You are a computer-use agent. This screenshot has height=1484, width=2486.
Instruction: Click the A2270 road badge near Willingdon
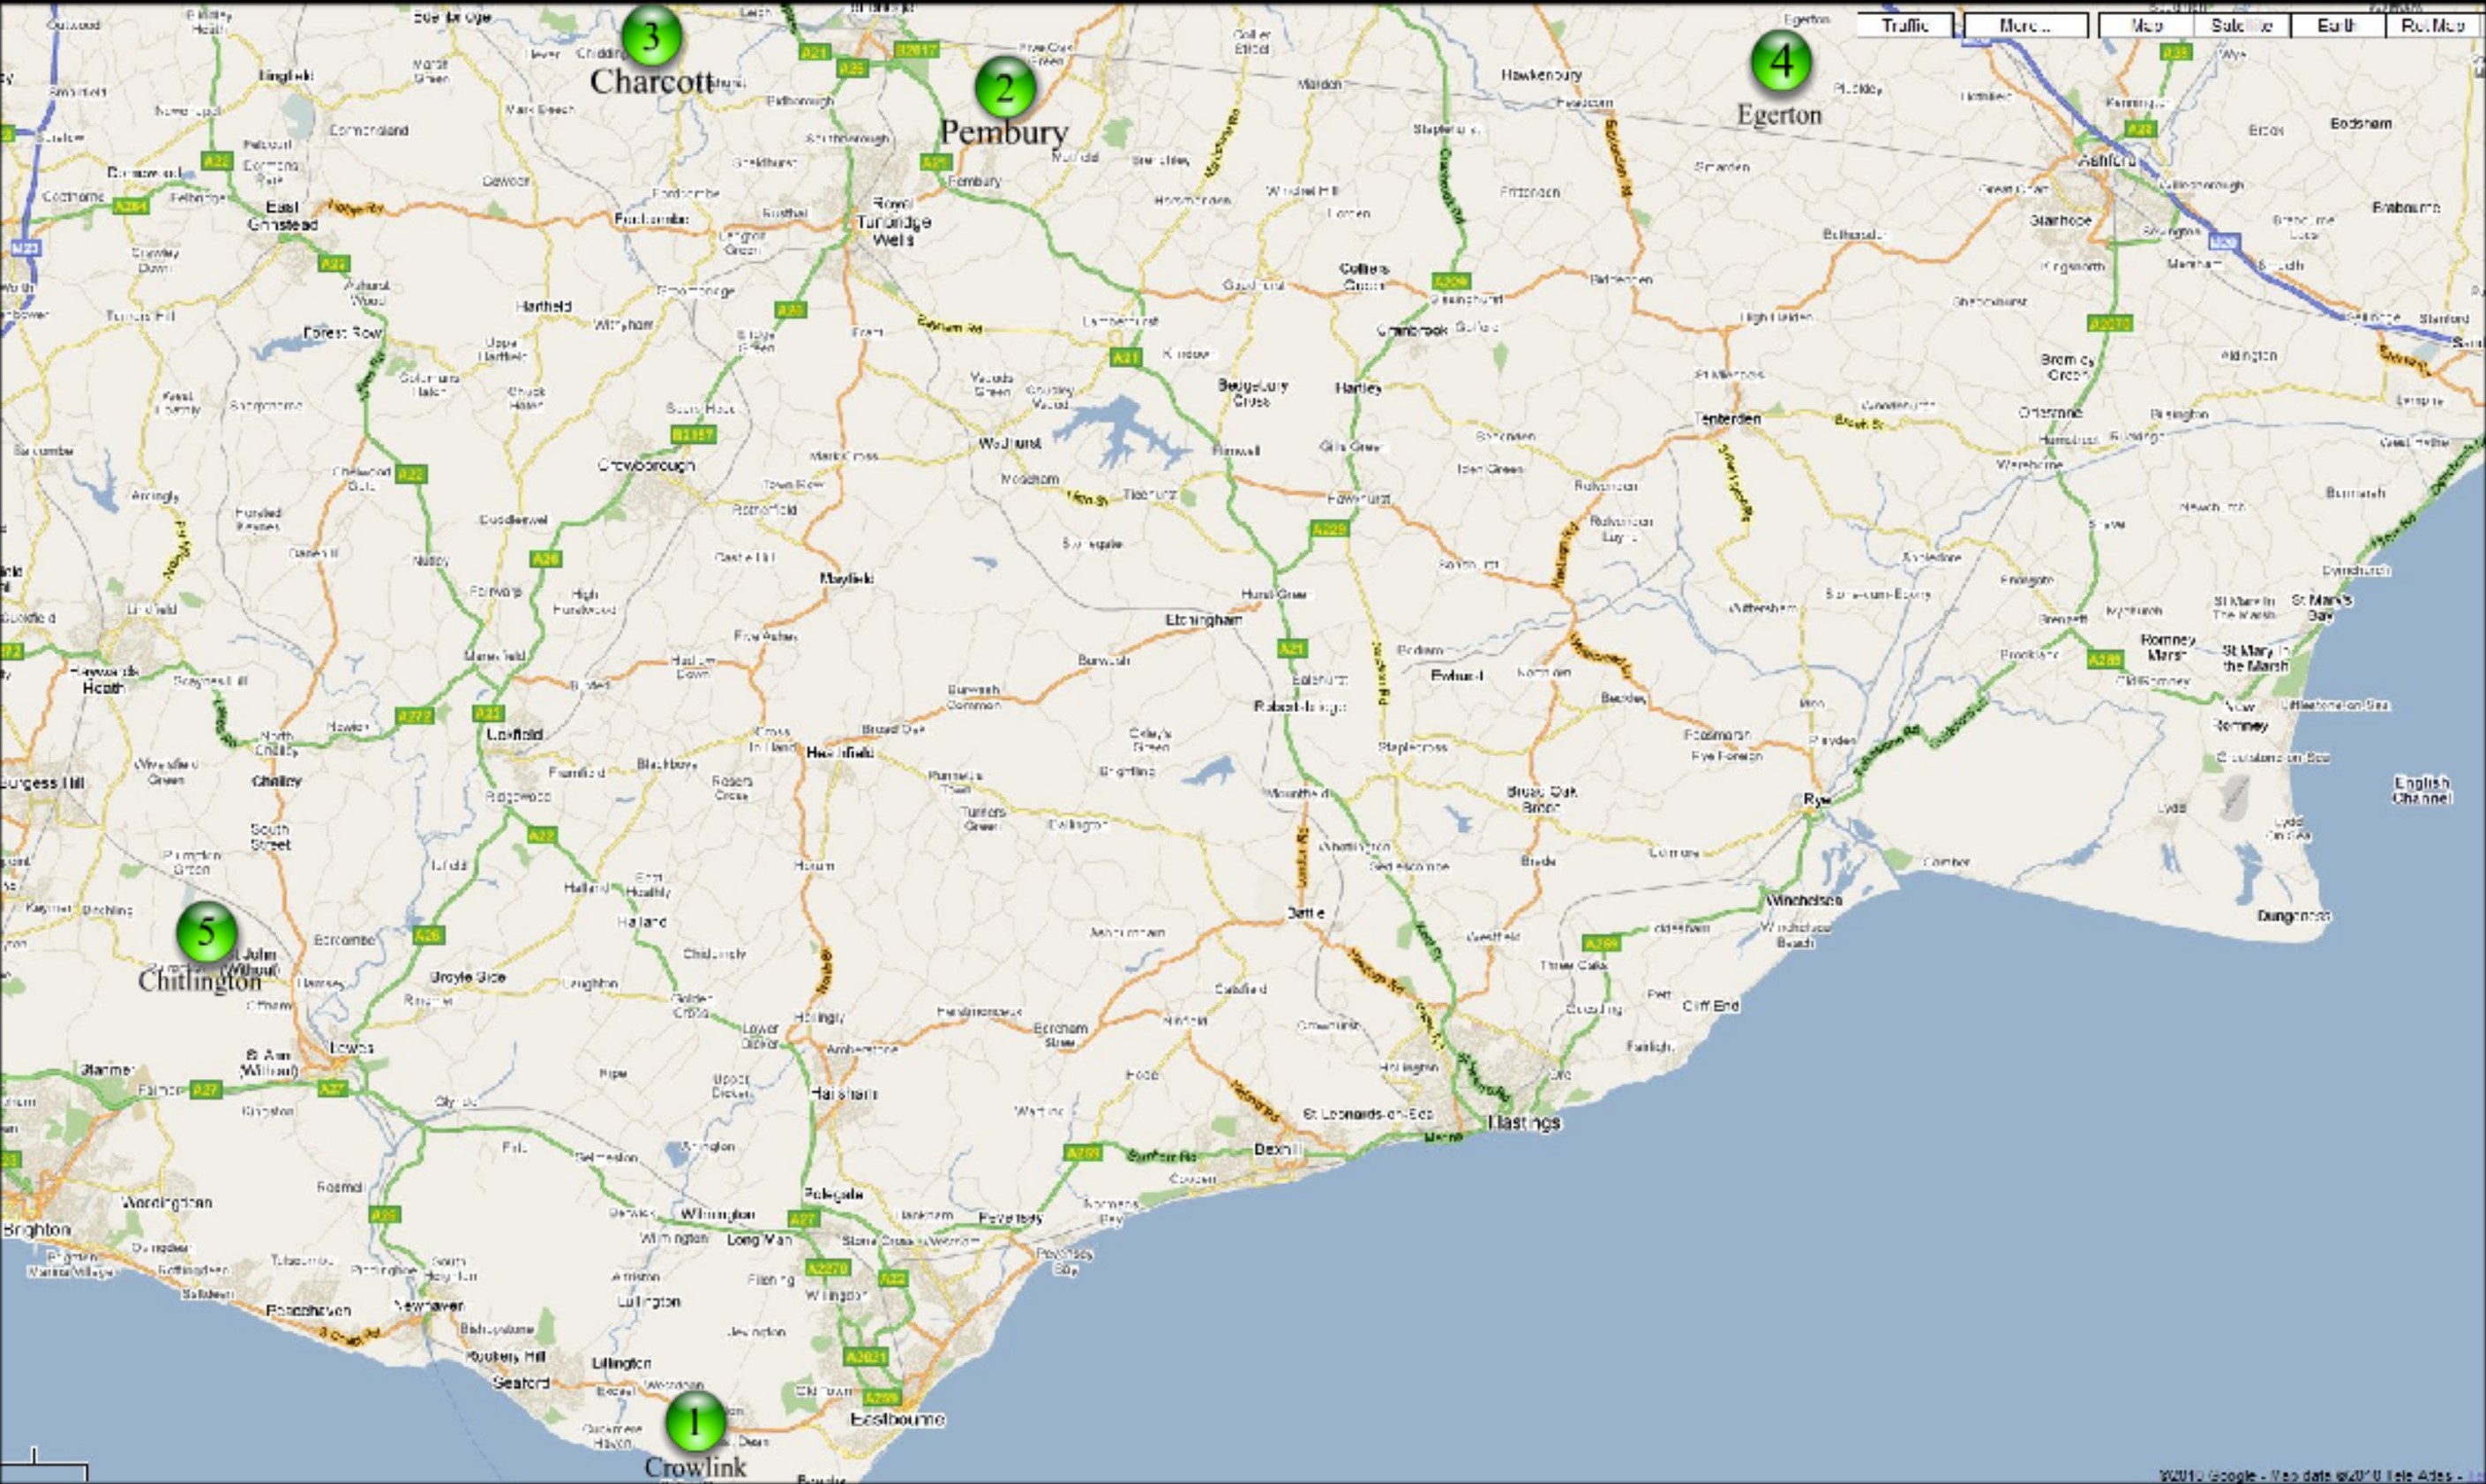point(828,1268)
